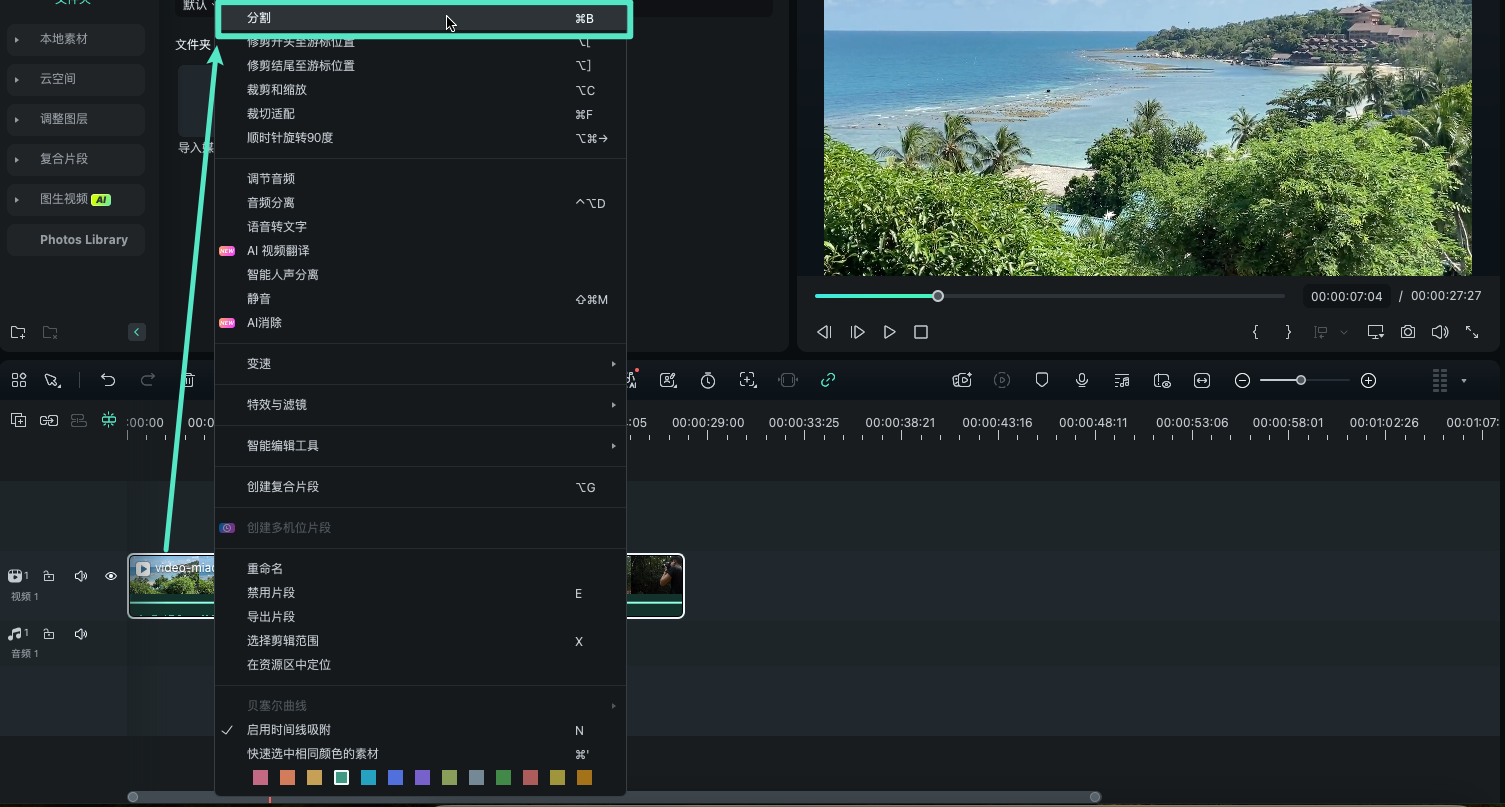This screenshot has width=1505, height=807.
Task: Lock the 音频 1 track
Action: coord(48,634)
